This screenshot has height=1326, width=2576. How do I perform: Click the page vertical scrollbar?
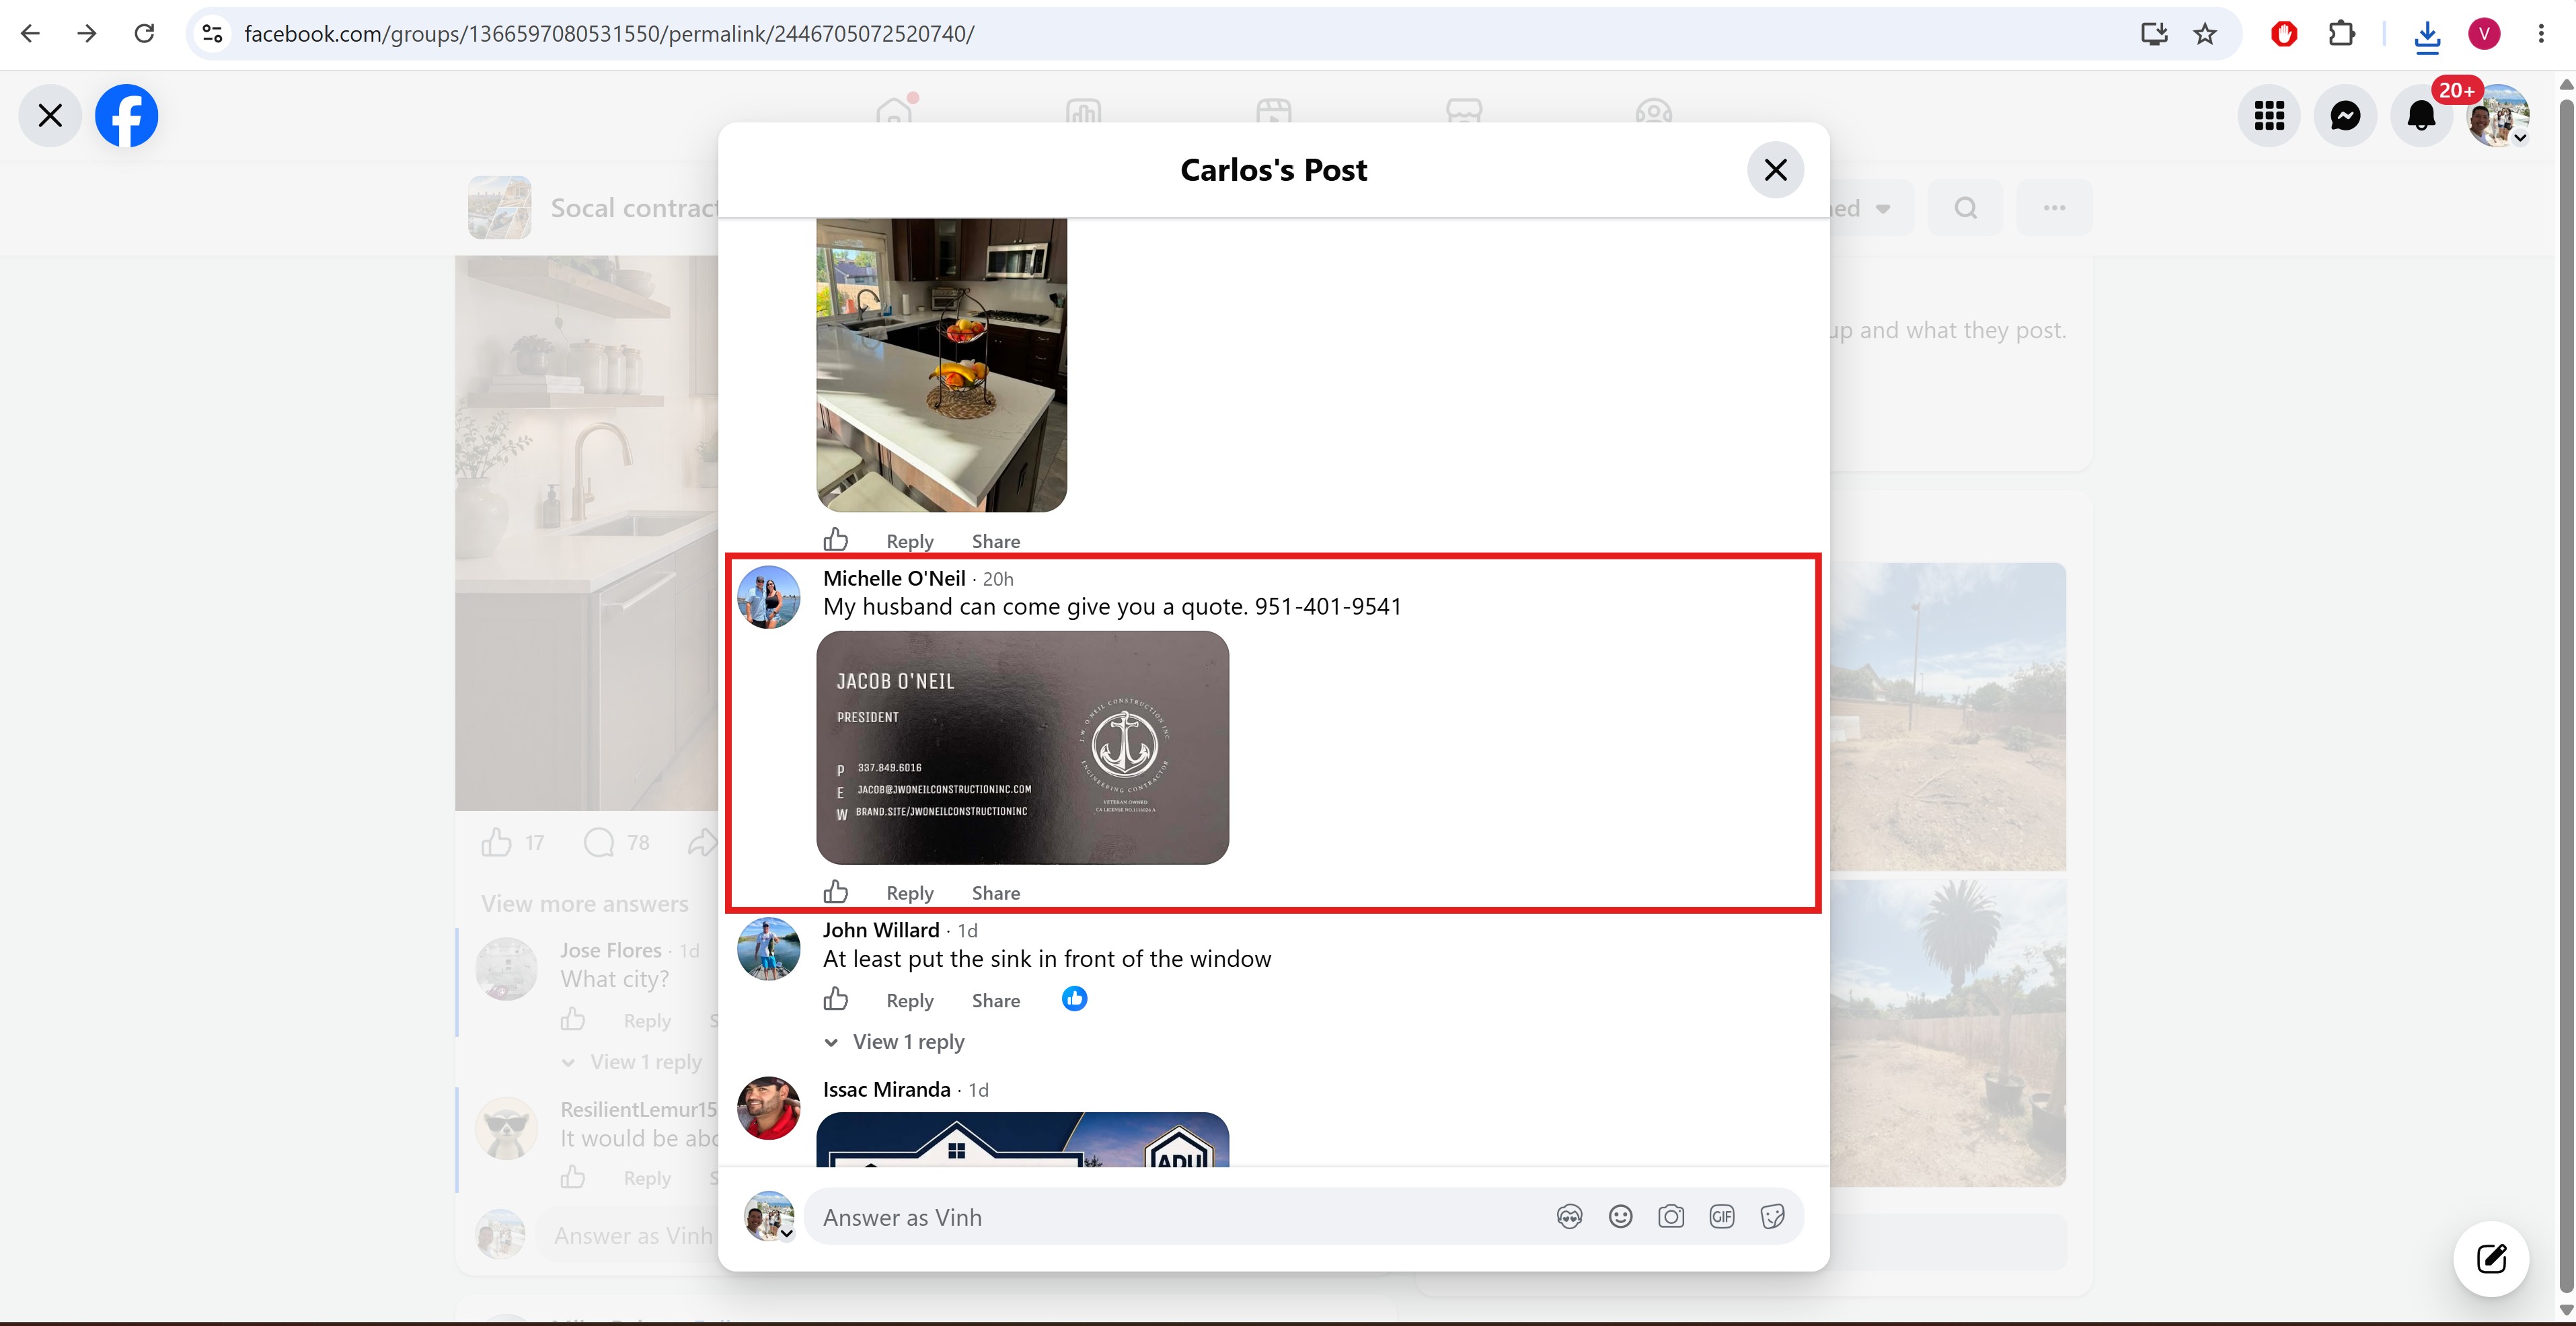click(2566, 698)
